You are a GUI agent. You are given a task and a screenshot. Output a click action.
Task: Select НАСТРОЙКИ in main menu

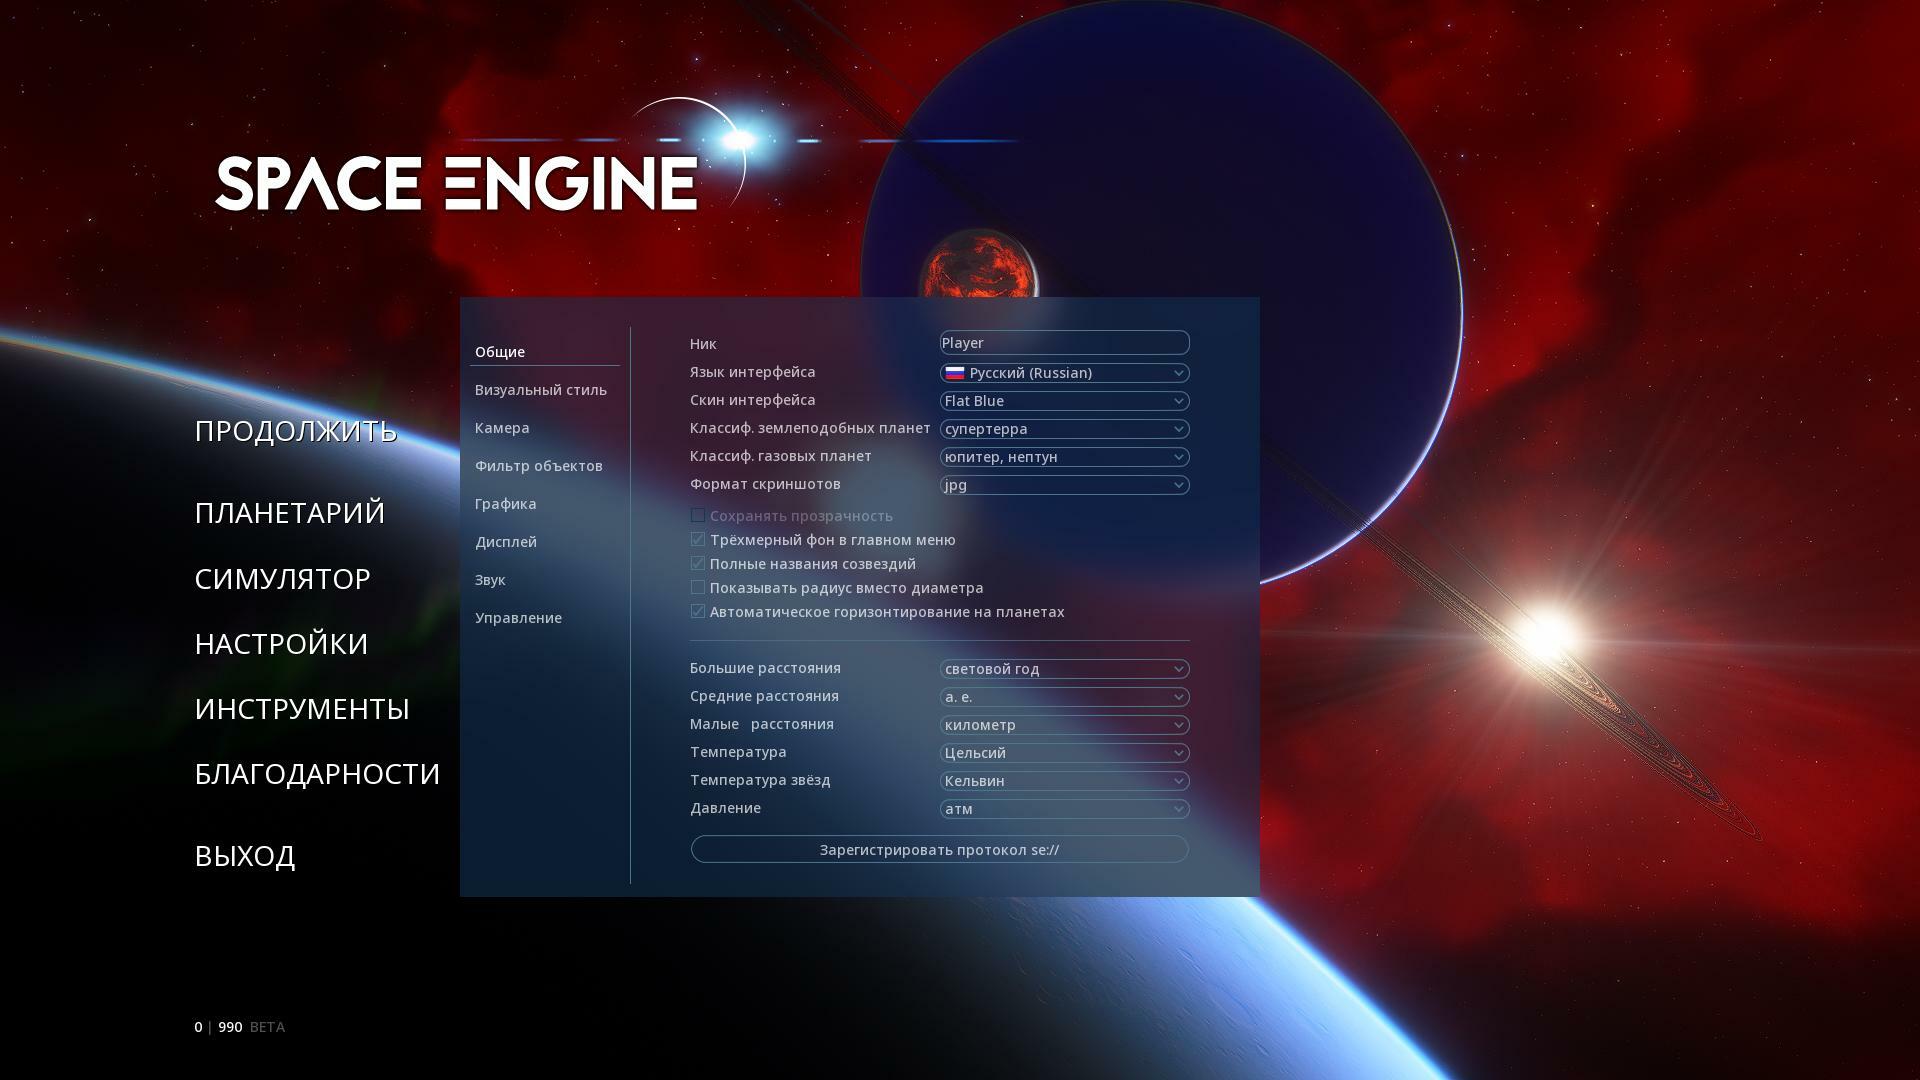point(282,644)
